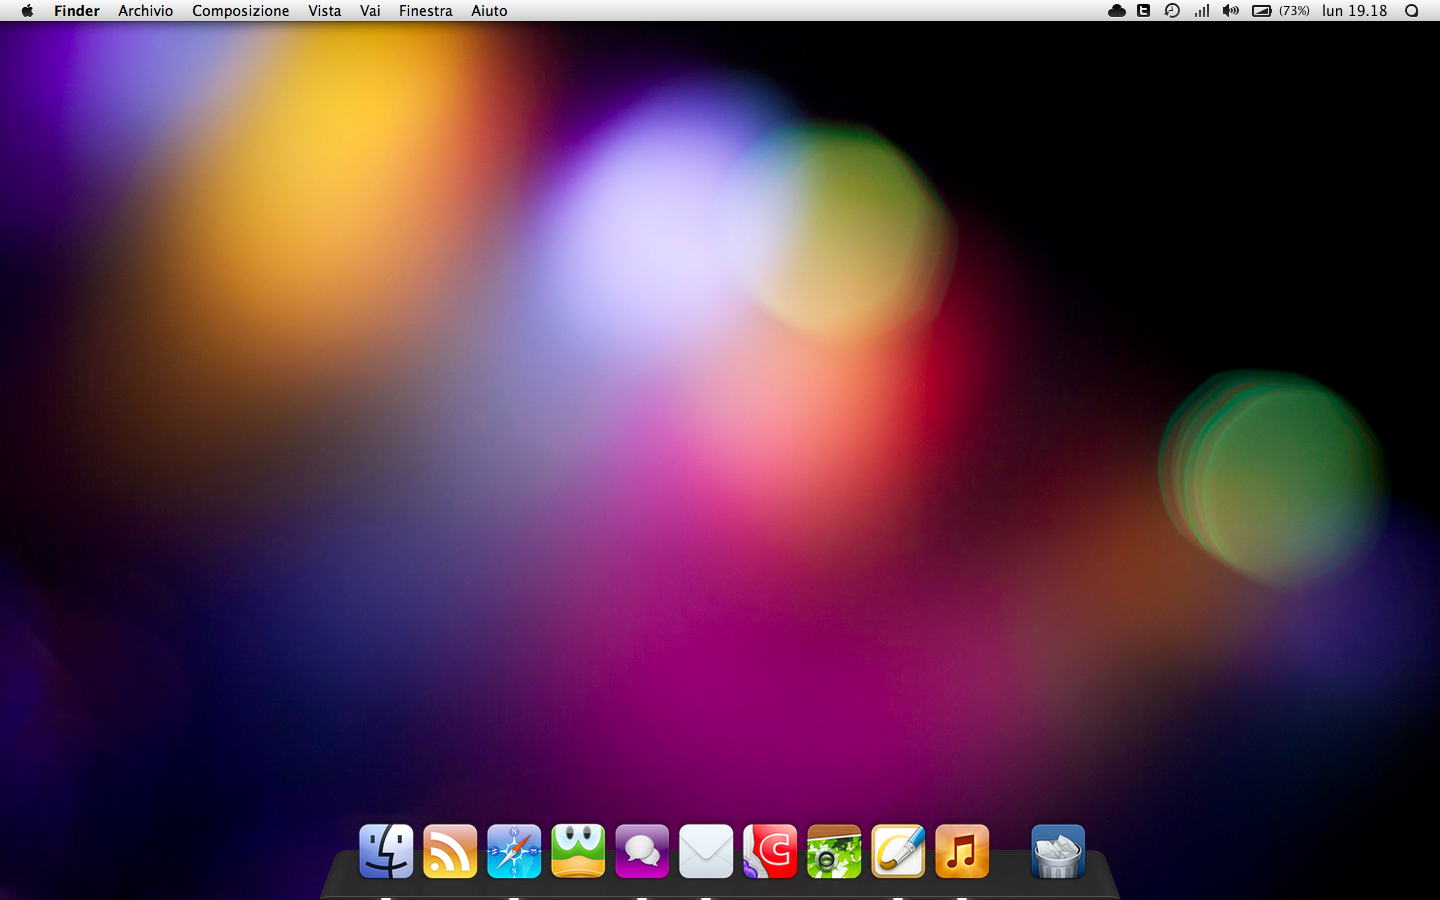
Task: Launch the paintbrush drawing app in dock
Action: [x=898, y=851]
